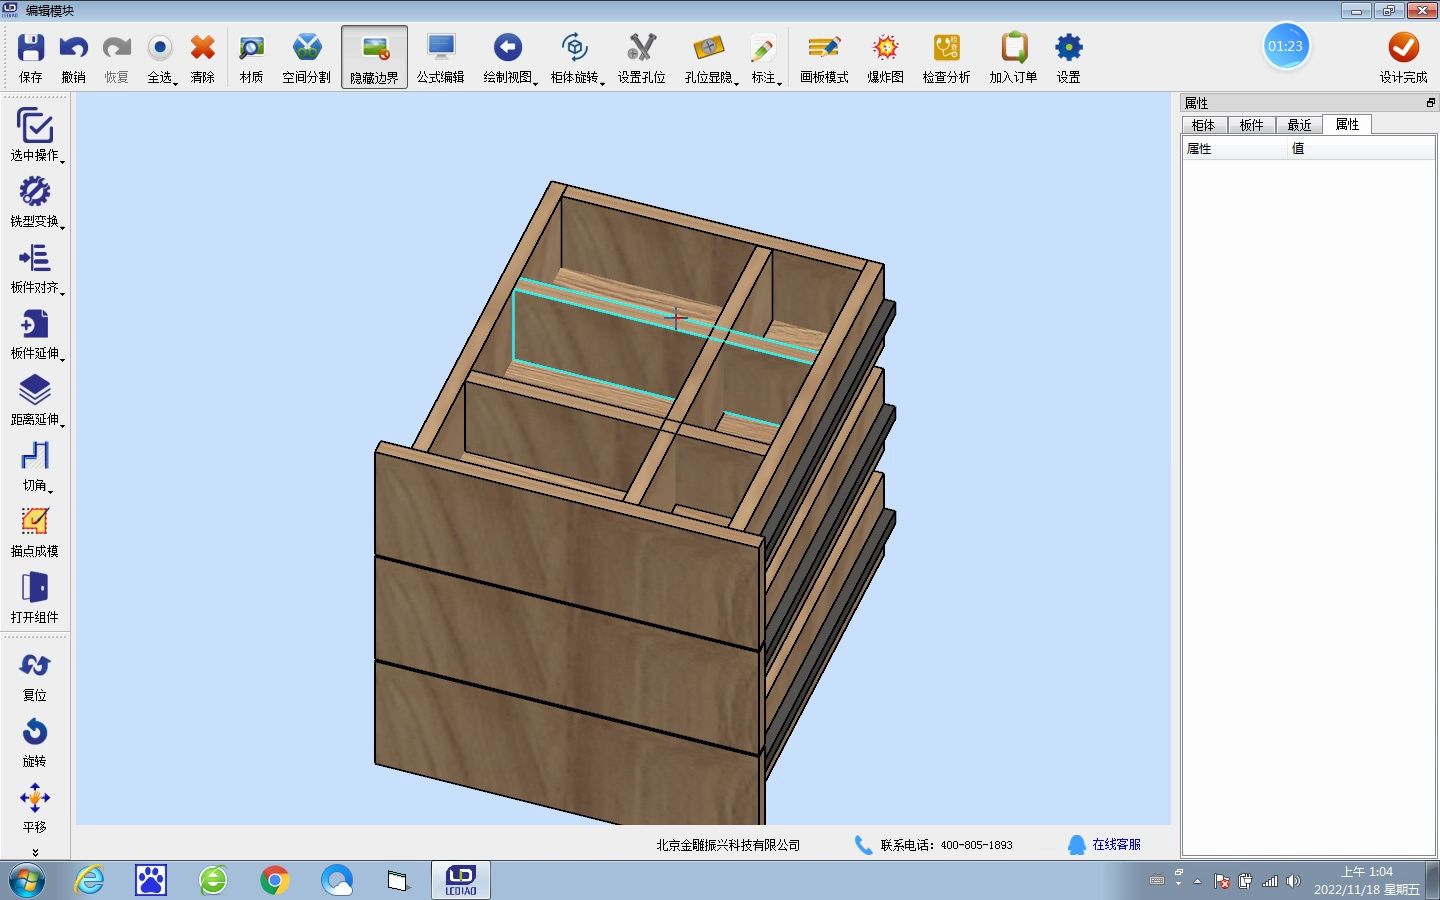The width and height of the screenshot is (1440, 900).
Task: Click the 值 (Value) column header
Action: click(1361, 149)
